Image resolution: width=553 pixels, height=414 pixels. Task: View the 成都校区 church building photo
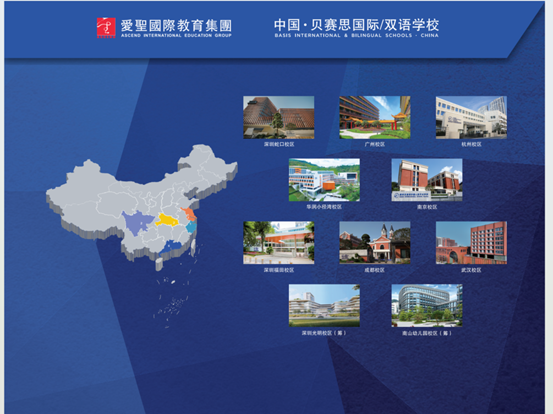(x=375, y=243)
